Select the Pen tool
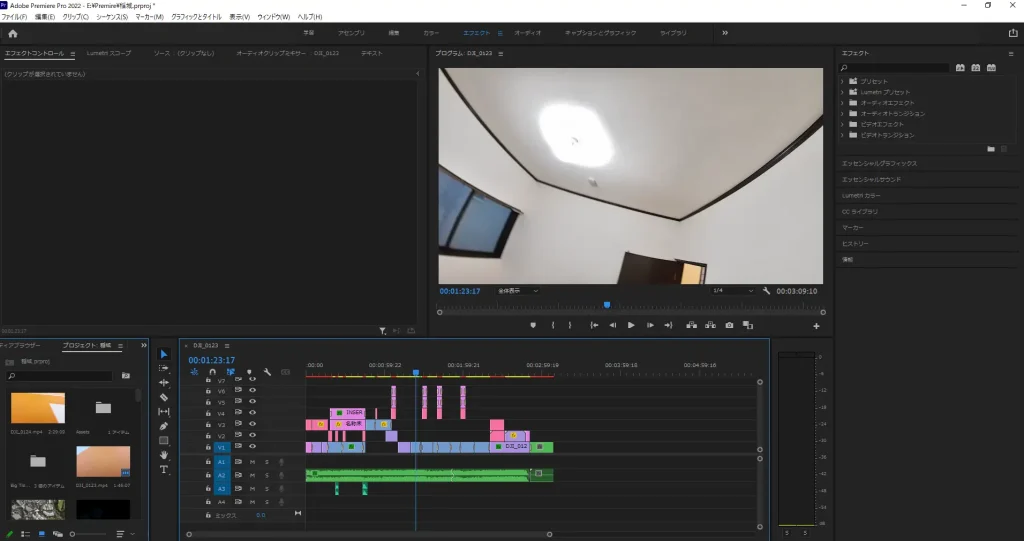 point(164,426)
